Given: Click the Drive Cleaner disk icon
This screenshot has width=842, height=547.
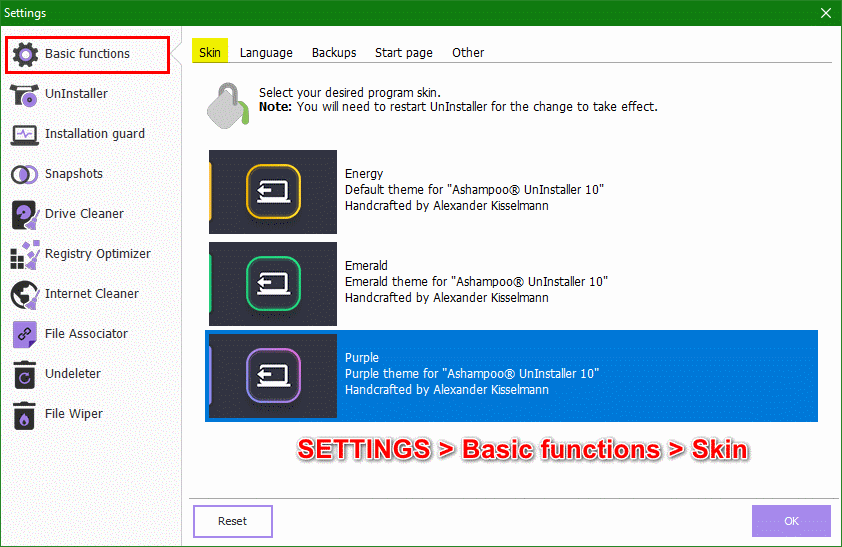Looking at the screenshot, I should point(24,215).
